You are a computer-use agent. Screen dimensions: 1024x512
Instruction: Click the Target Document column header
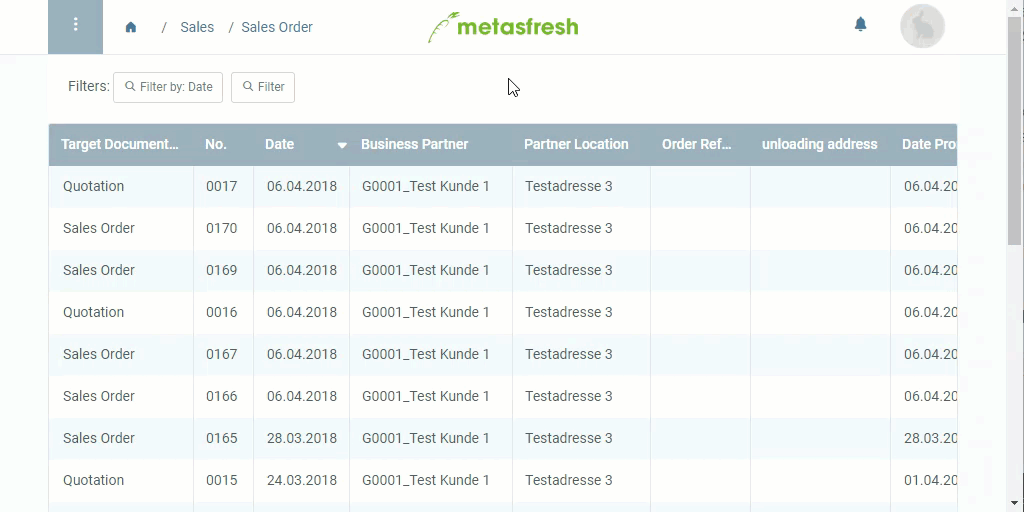point(120,144)
